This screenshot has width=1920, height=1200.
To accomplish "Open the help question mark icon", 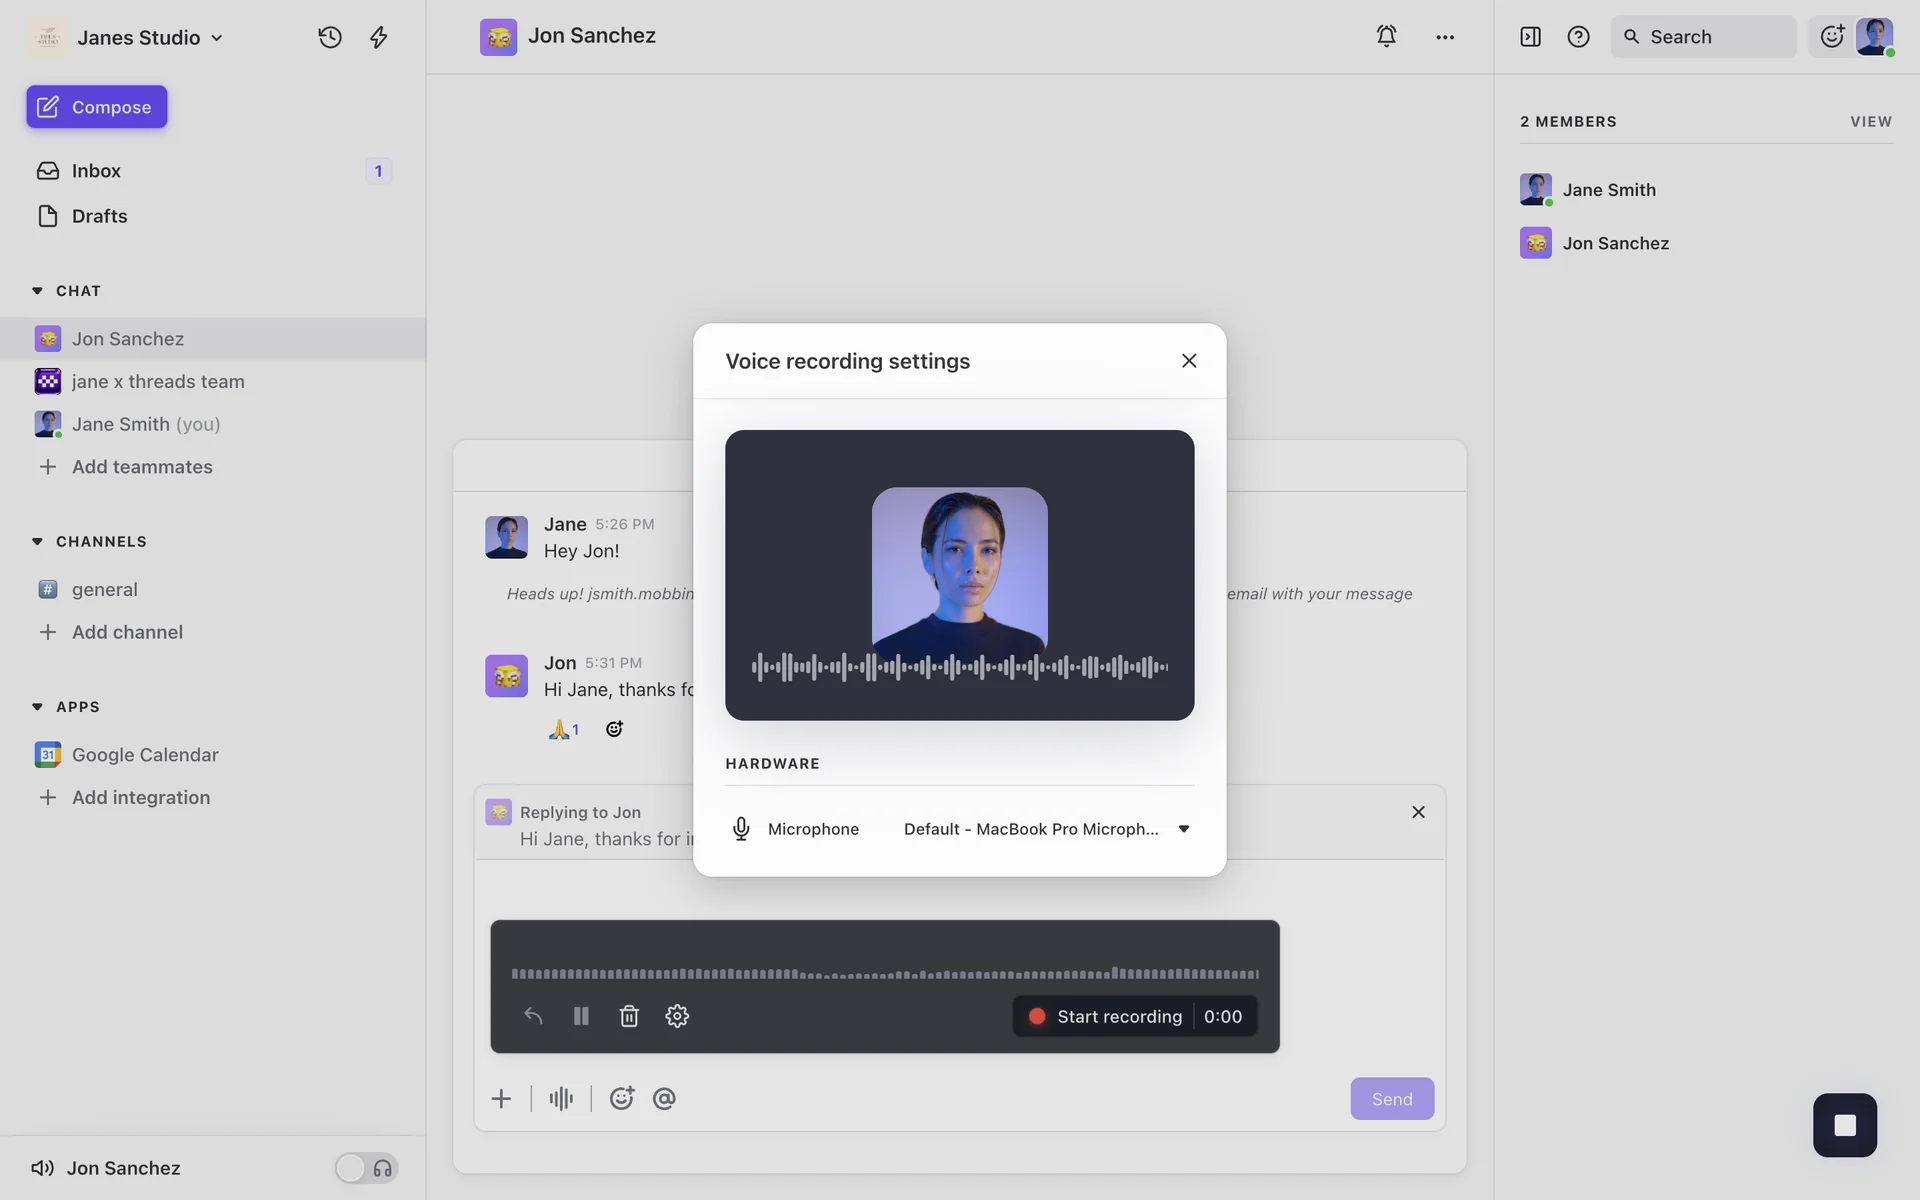I will [x=1578, y=37].
